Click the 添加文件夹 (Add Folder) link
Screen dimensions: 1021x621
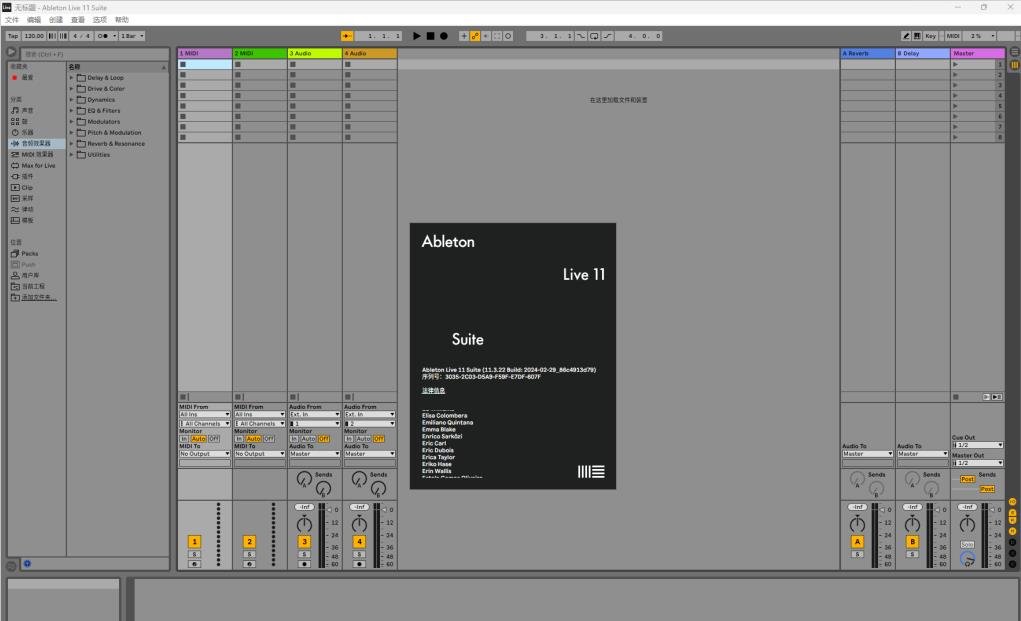click(x=34, y=297)
